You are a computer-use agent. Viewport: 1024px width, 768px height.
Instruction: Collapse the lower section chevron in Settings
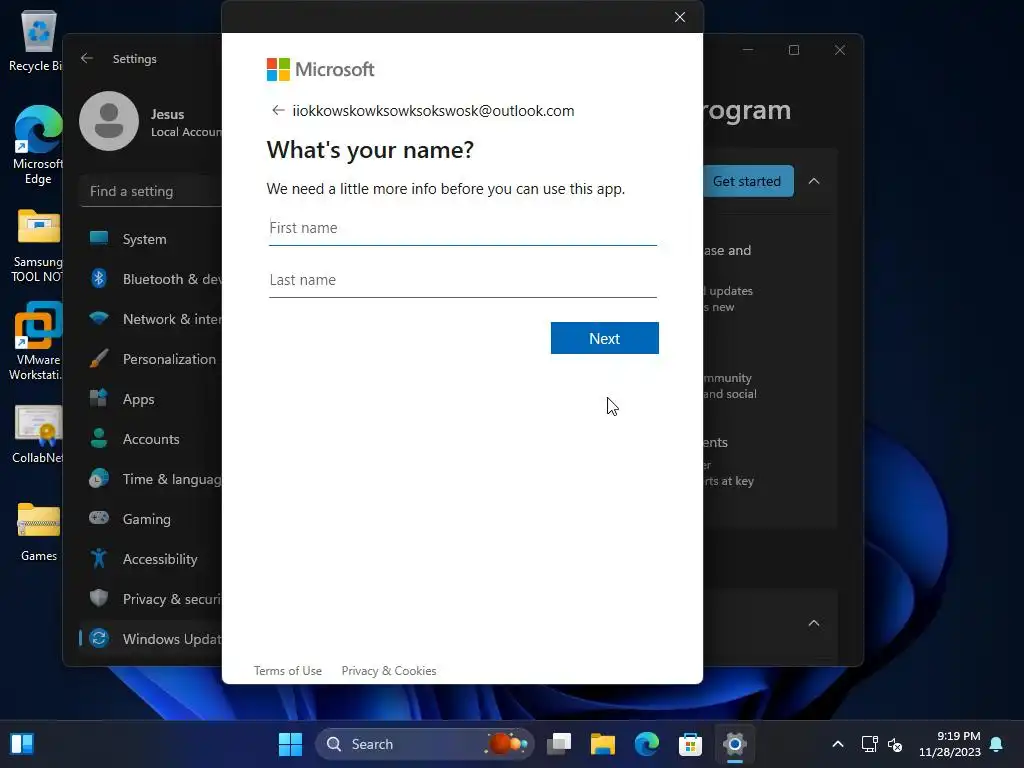pyautogui.click(x=814, y=623)
